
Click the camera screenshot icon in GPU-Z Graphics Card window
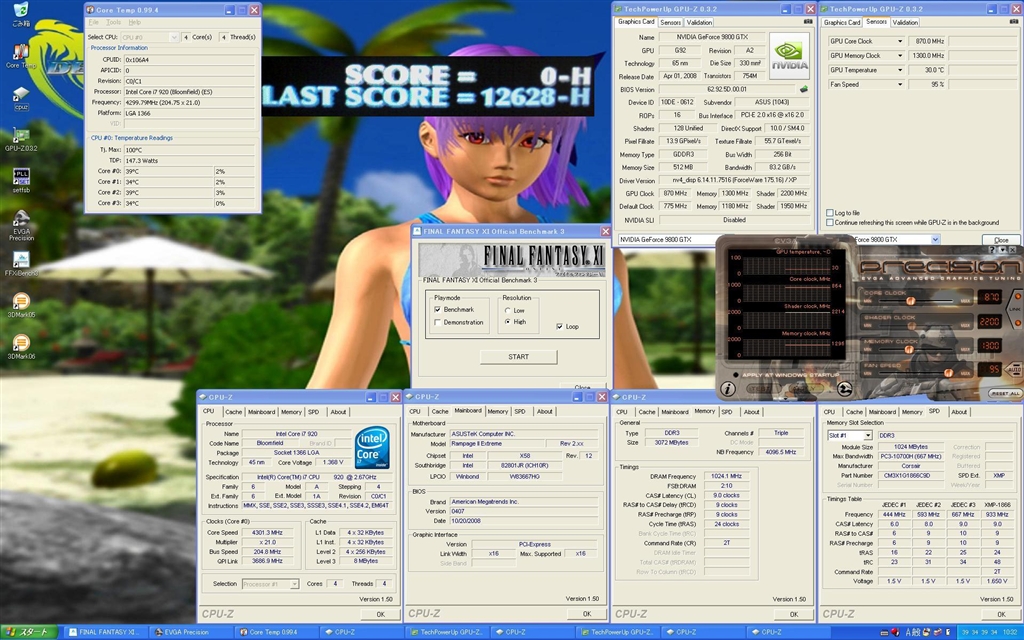coord(807,22)
